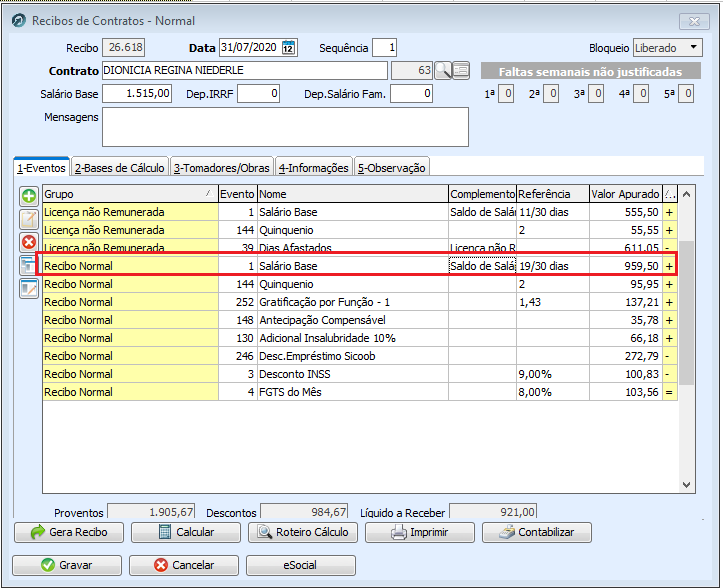Select the Adicional Insalubridade 10% row
Screen dimensions: 723x588
[360, 338]
